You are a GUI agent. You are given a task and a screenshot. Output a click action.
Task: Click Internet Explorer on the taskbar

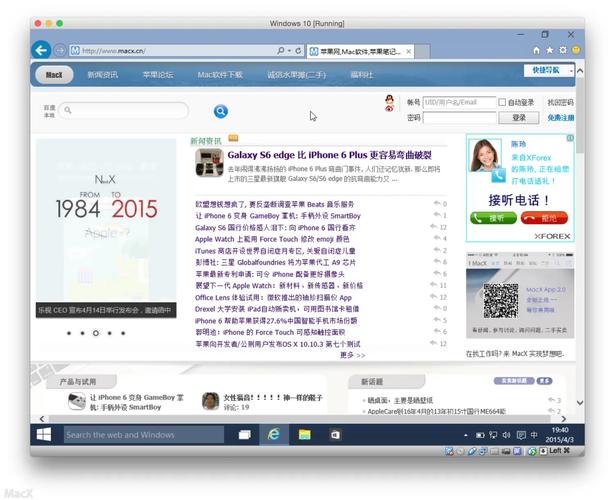pyautogui.click(x=274, y=435)
